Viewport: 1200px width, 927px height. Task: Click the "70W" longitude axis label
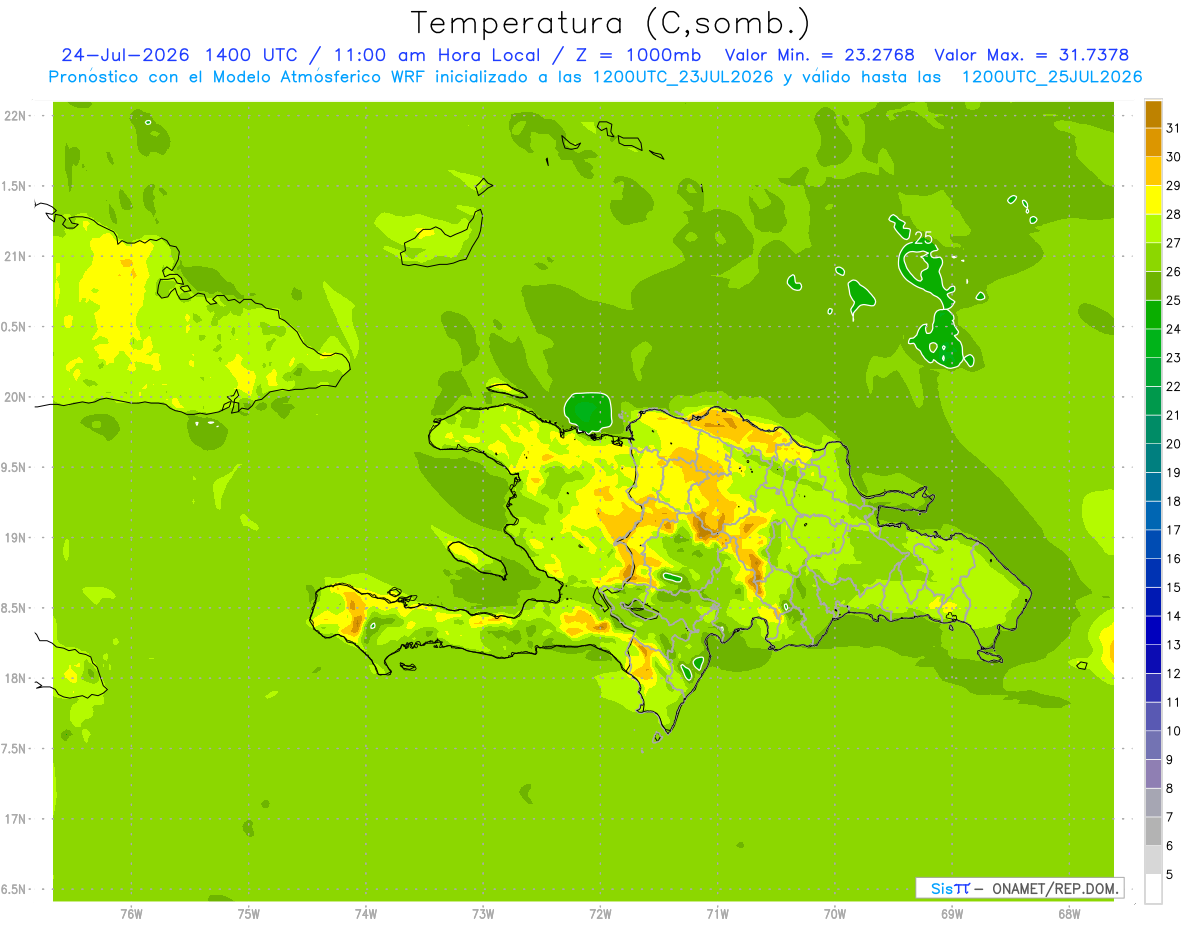[x=835, y=914]
